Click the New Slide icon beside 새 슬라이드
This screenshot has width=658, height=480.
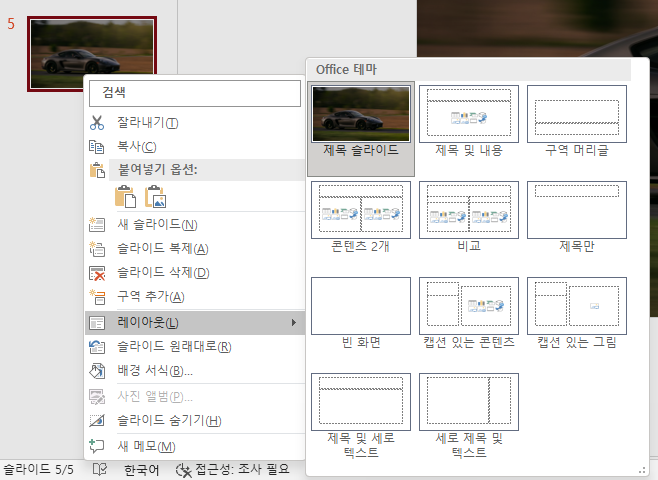tap(97, 224)
